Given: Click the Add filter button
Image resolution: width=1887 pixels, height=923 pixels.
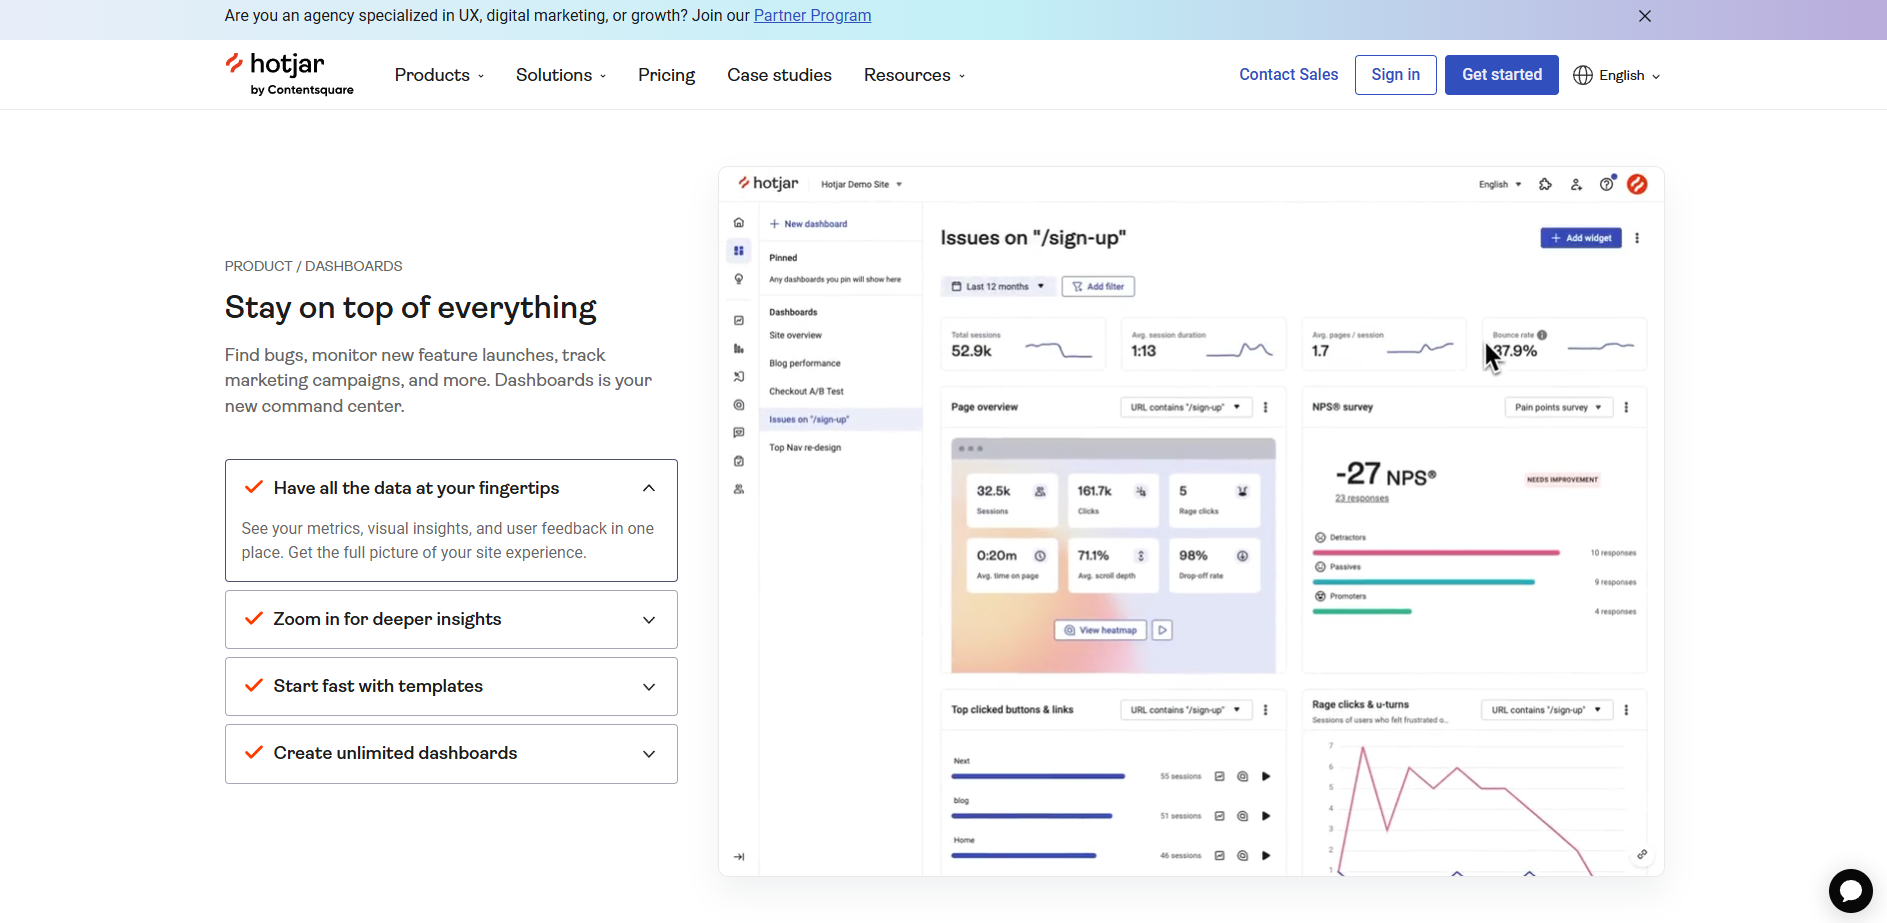Looking at the screenshot, I should click(x=1098, y=286).
